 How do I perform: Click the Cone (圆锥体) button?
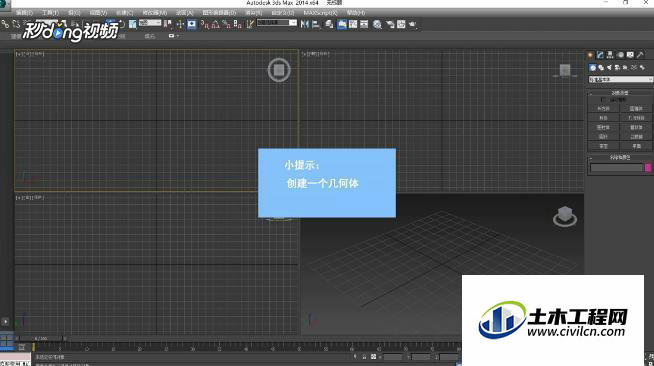(636, 109)
